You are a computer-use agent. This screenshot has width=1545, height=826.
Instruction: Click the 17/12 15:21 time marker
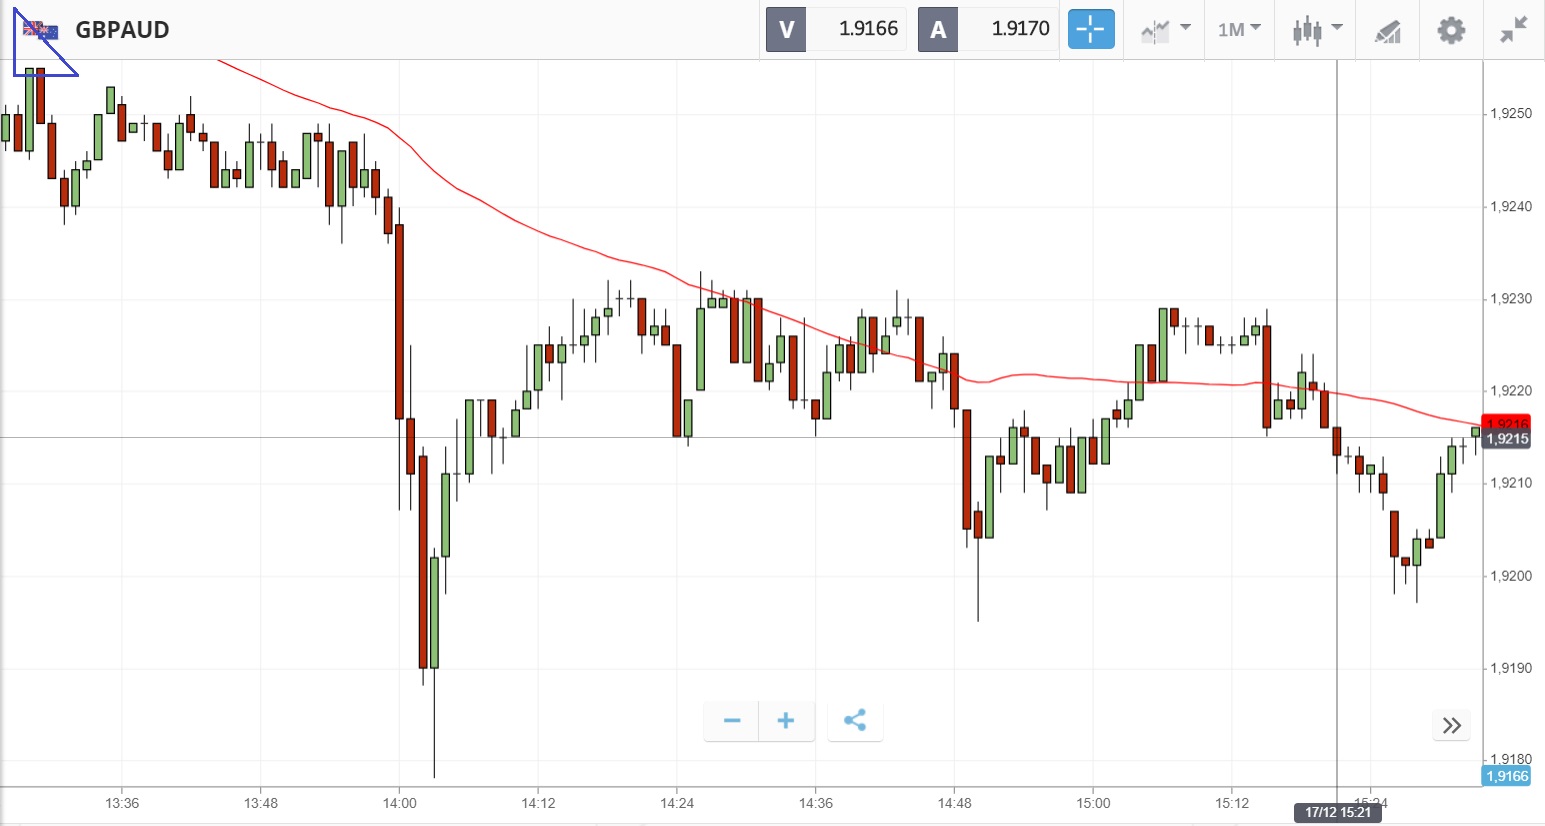[1337, 812]
